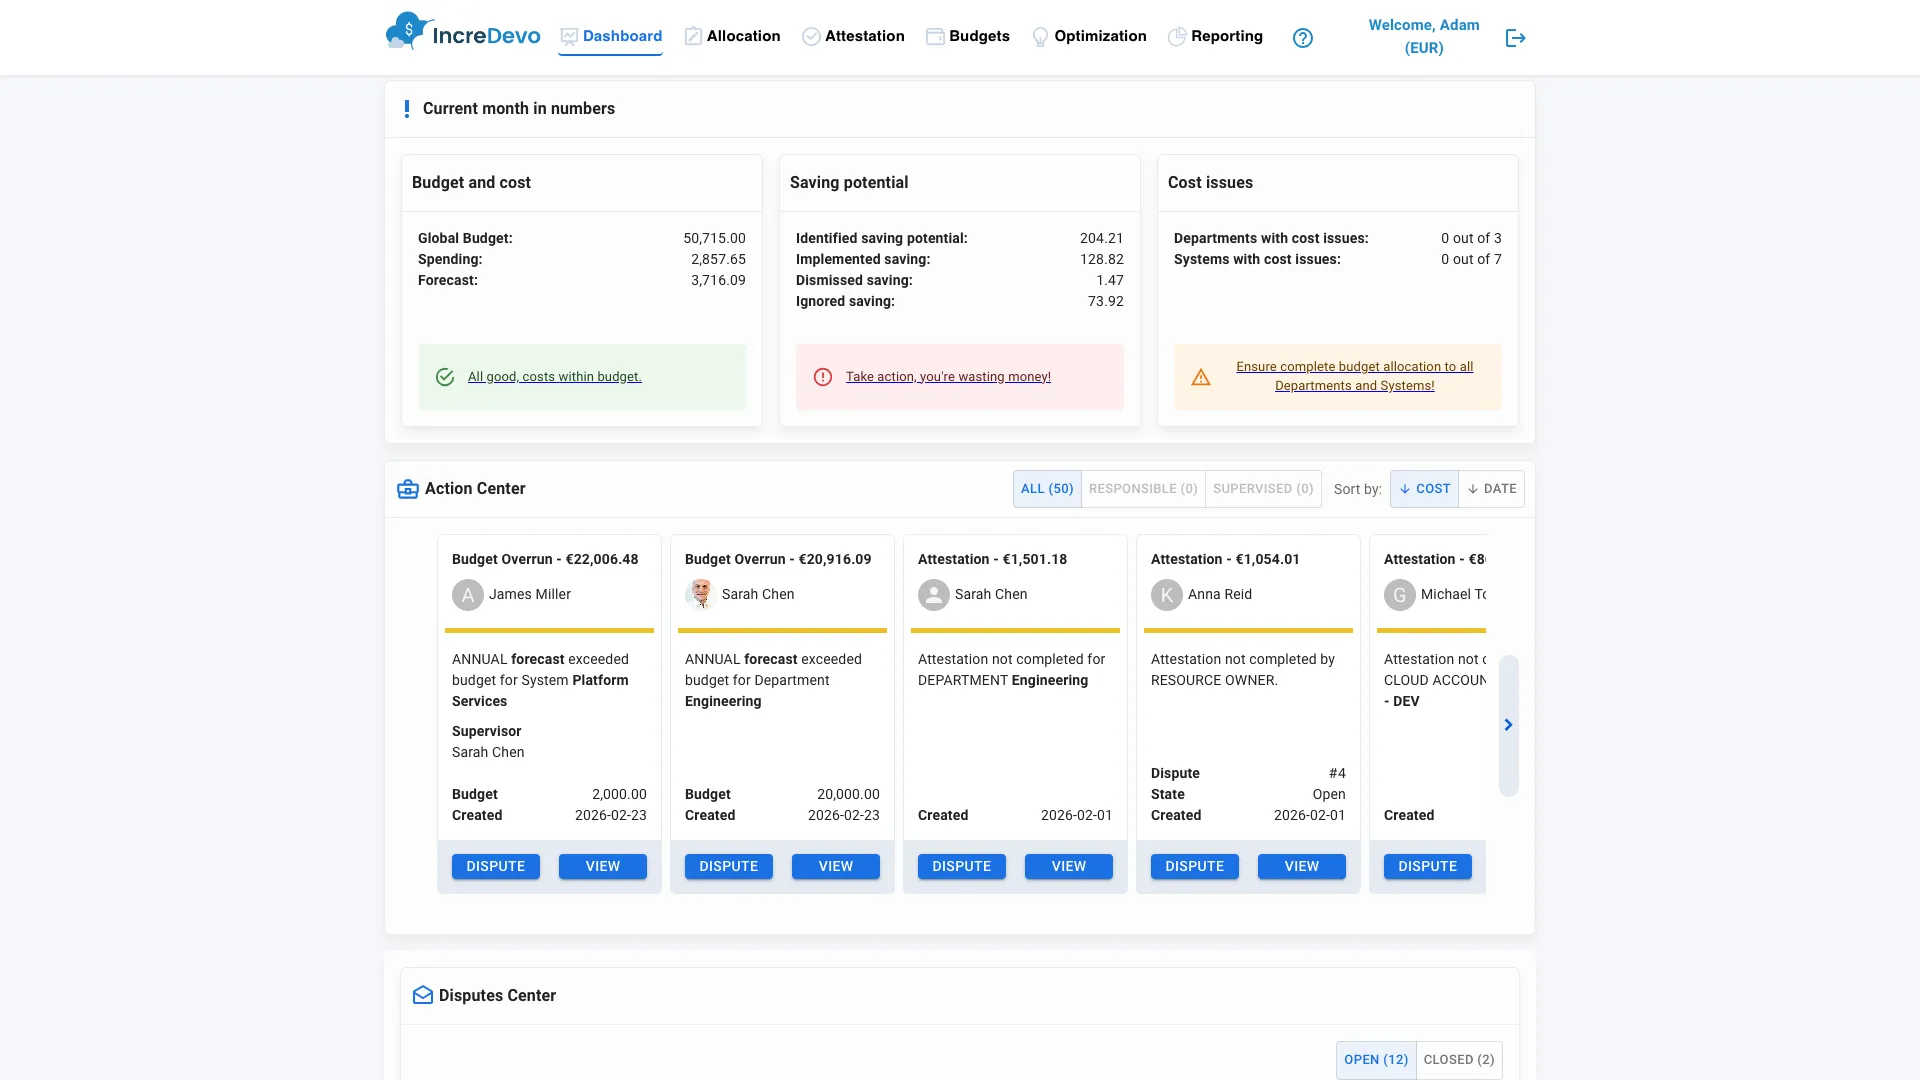The width and height of the screenshot is (1920, 1080).
Task: Open help via question mark icon
Action: 1302,38
